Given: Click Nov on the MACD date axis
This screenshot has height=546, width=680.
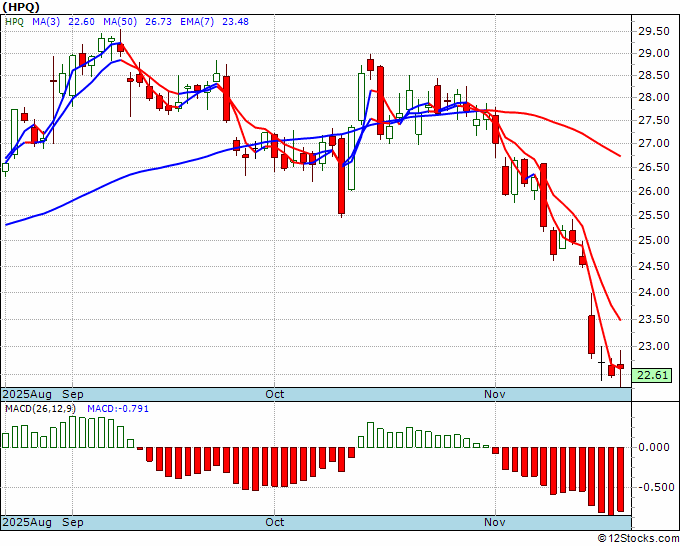Looking at the screenshot, I should pyautogui.click(x=495, y=522).
